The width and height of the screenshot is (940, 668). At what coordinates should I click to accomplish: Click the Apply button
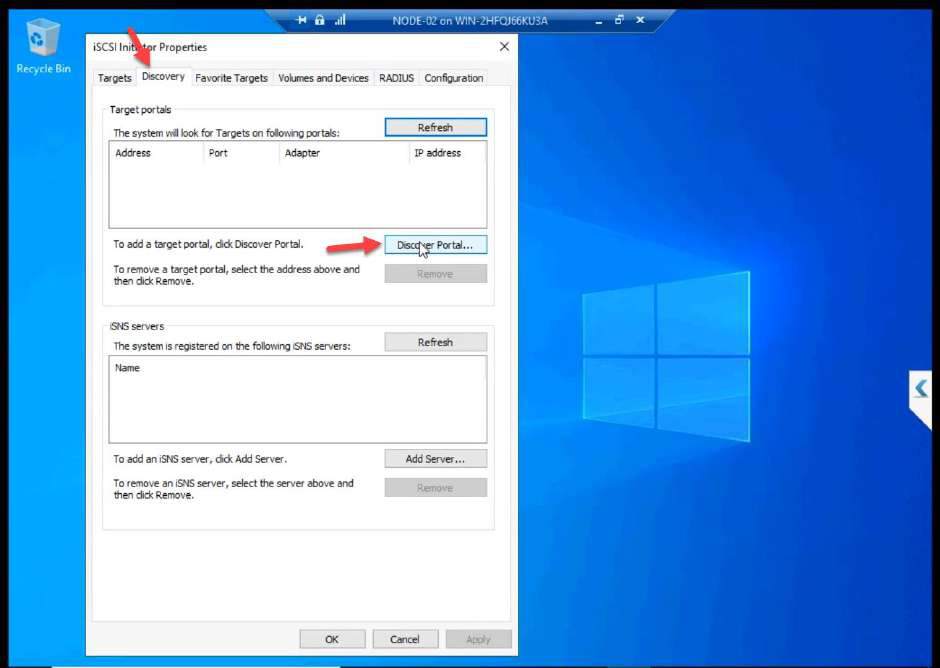[x=478, y=639]
